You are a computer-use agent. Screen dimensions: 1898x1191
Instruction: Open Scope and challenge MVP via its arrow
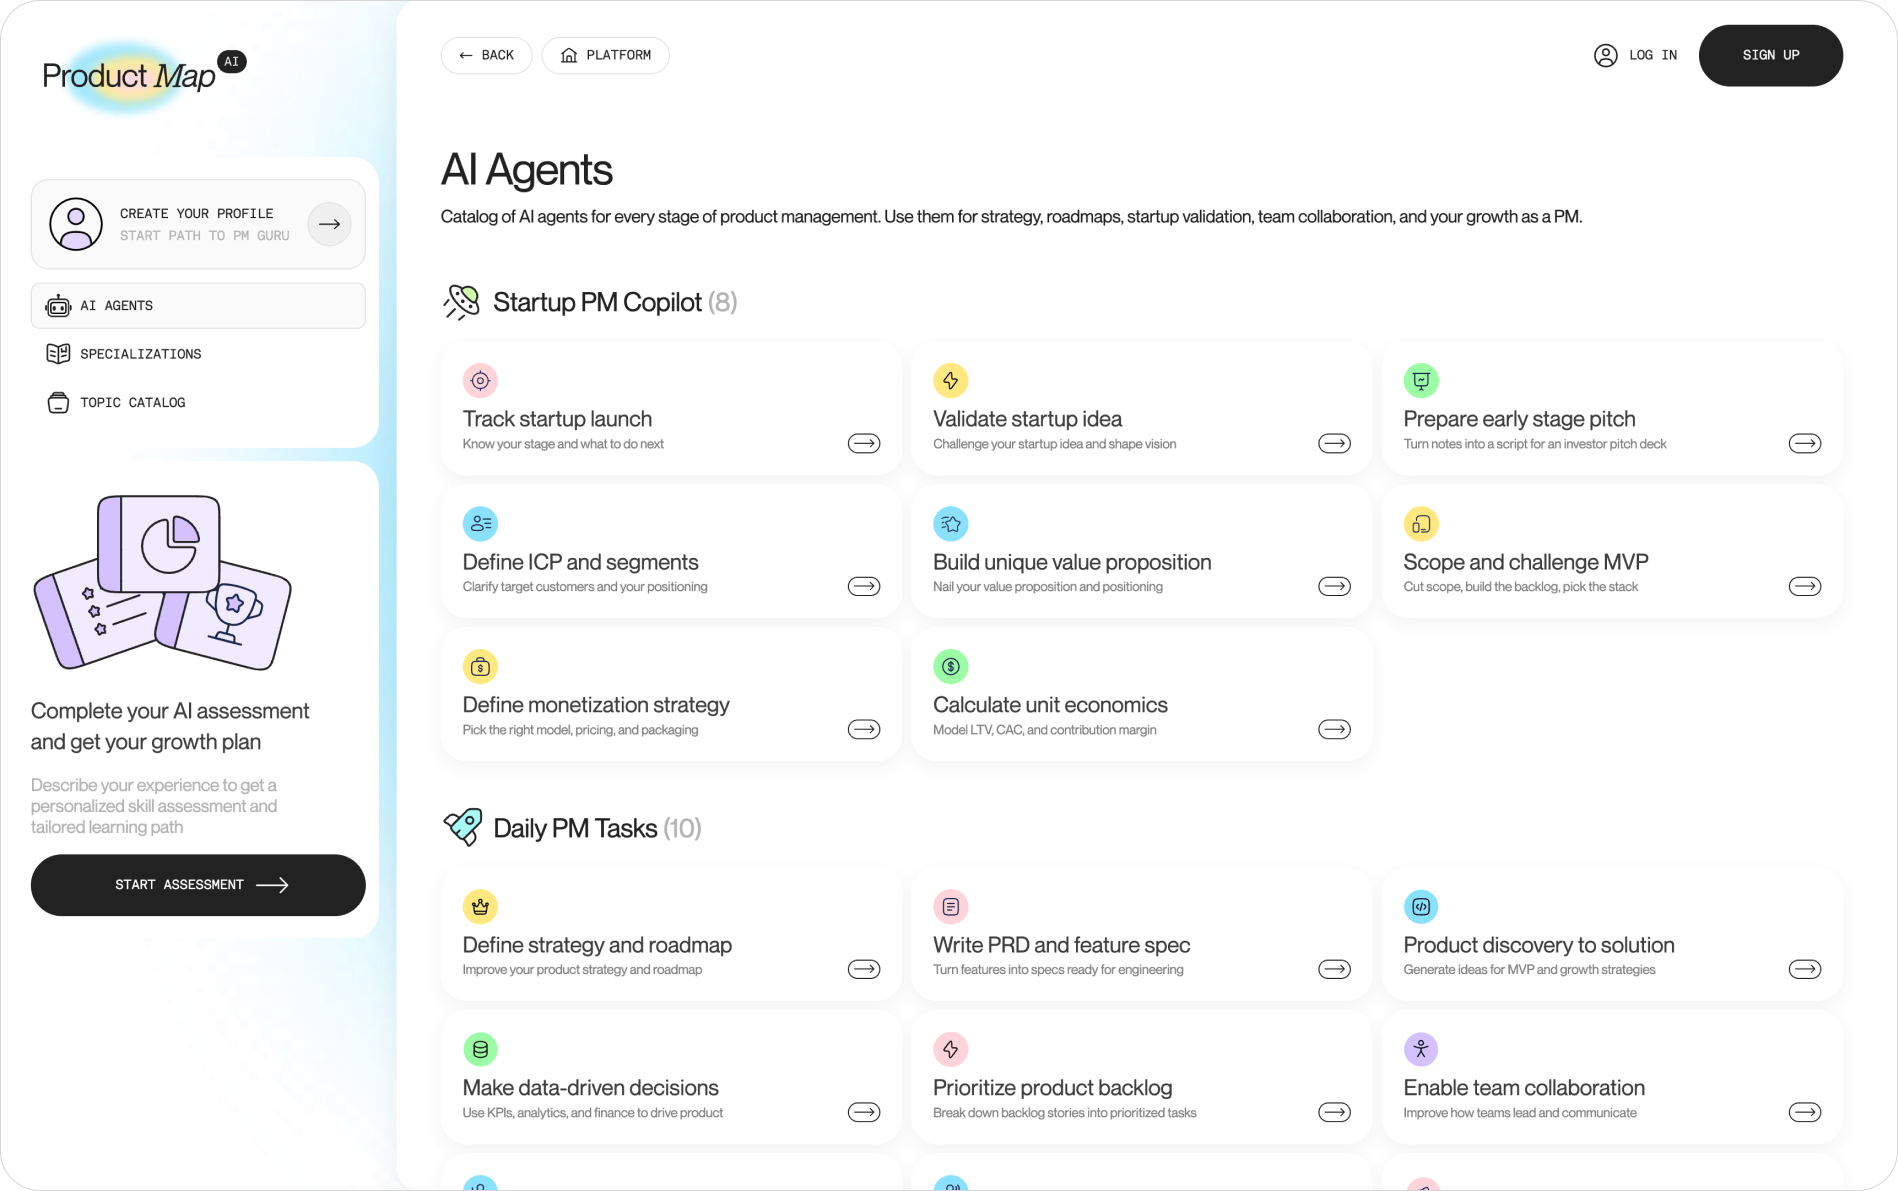(x=1805, y=586)
